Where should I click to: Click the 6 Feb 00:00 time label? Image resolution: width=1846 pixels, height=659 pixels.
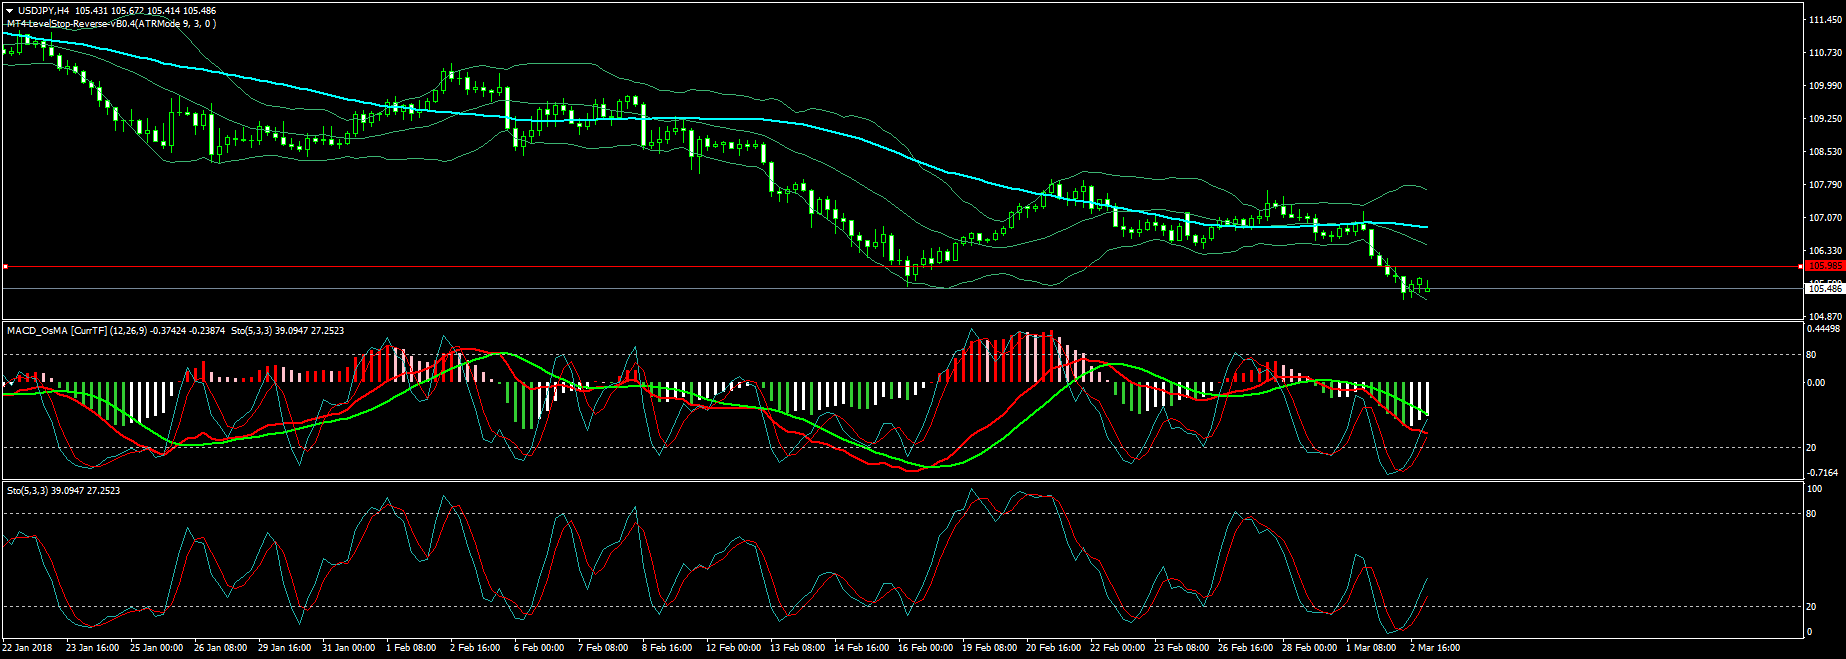tap(539, 648)
